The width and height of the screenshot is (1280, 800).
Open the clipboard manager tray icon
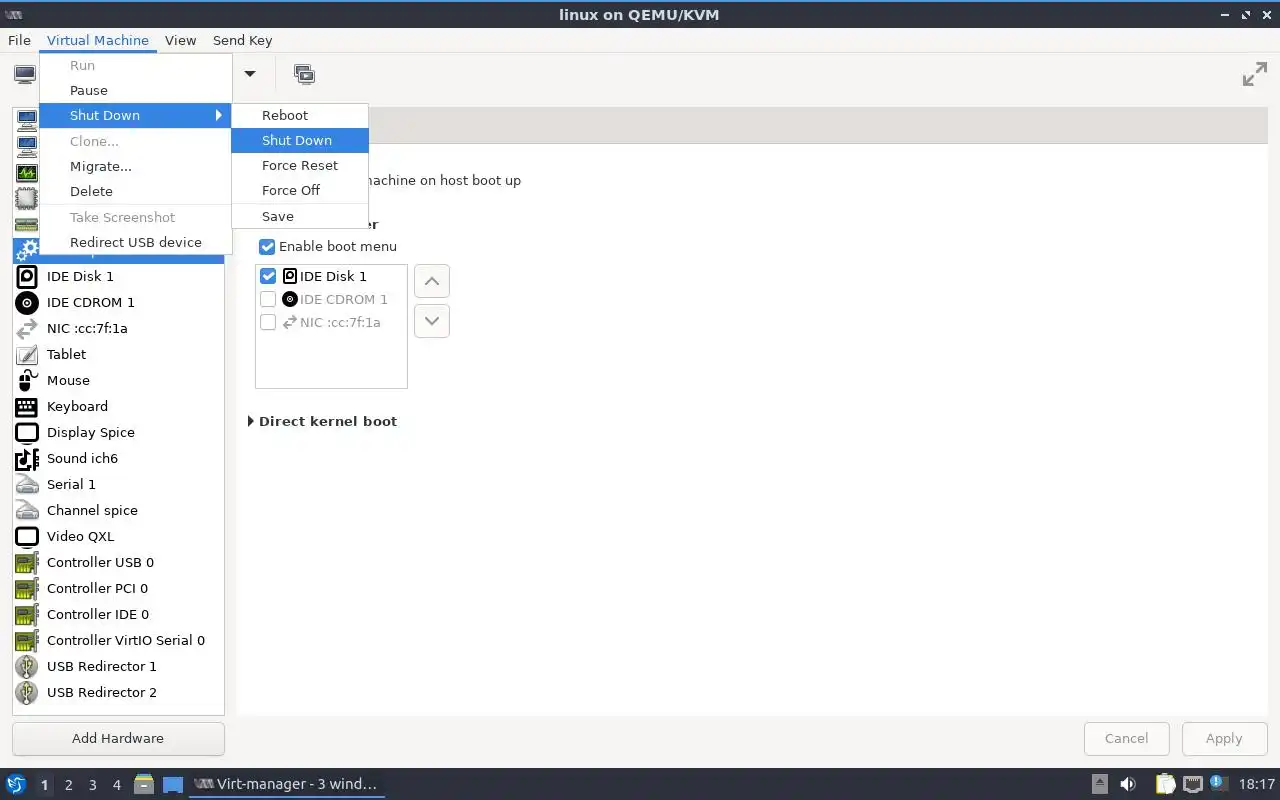coord(1165,784)
